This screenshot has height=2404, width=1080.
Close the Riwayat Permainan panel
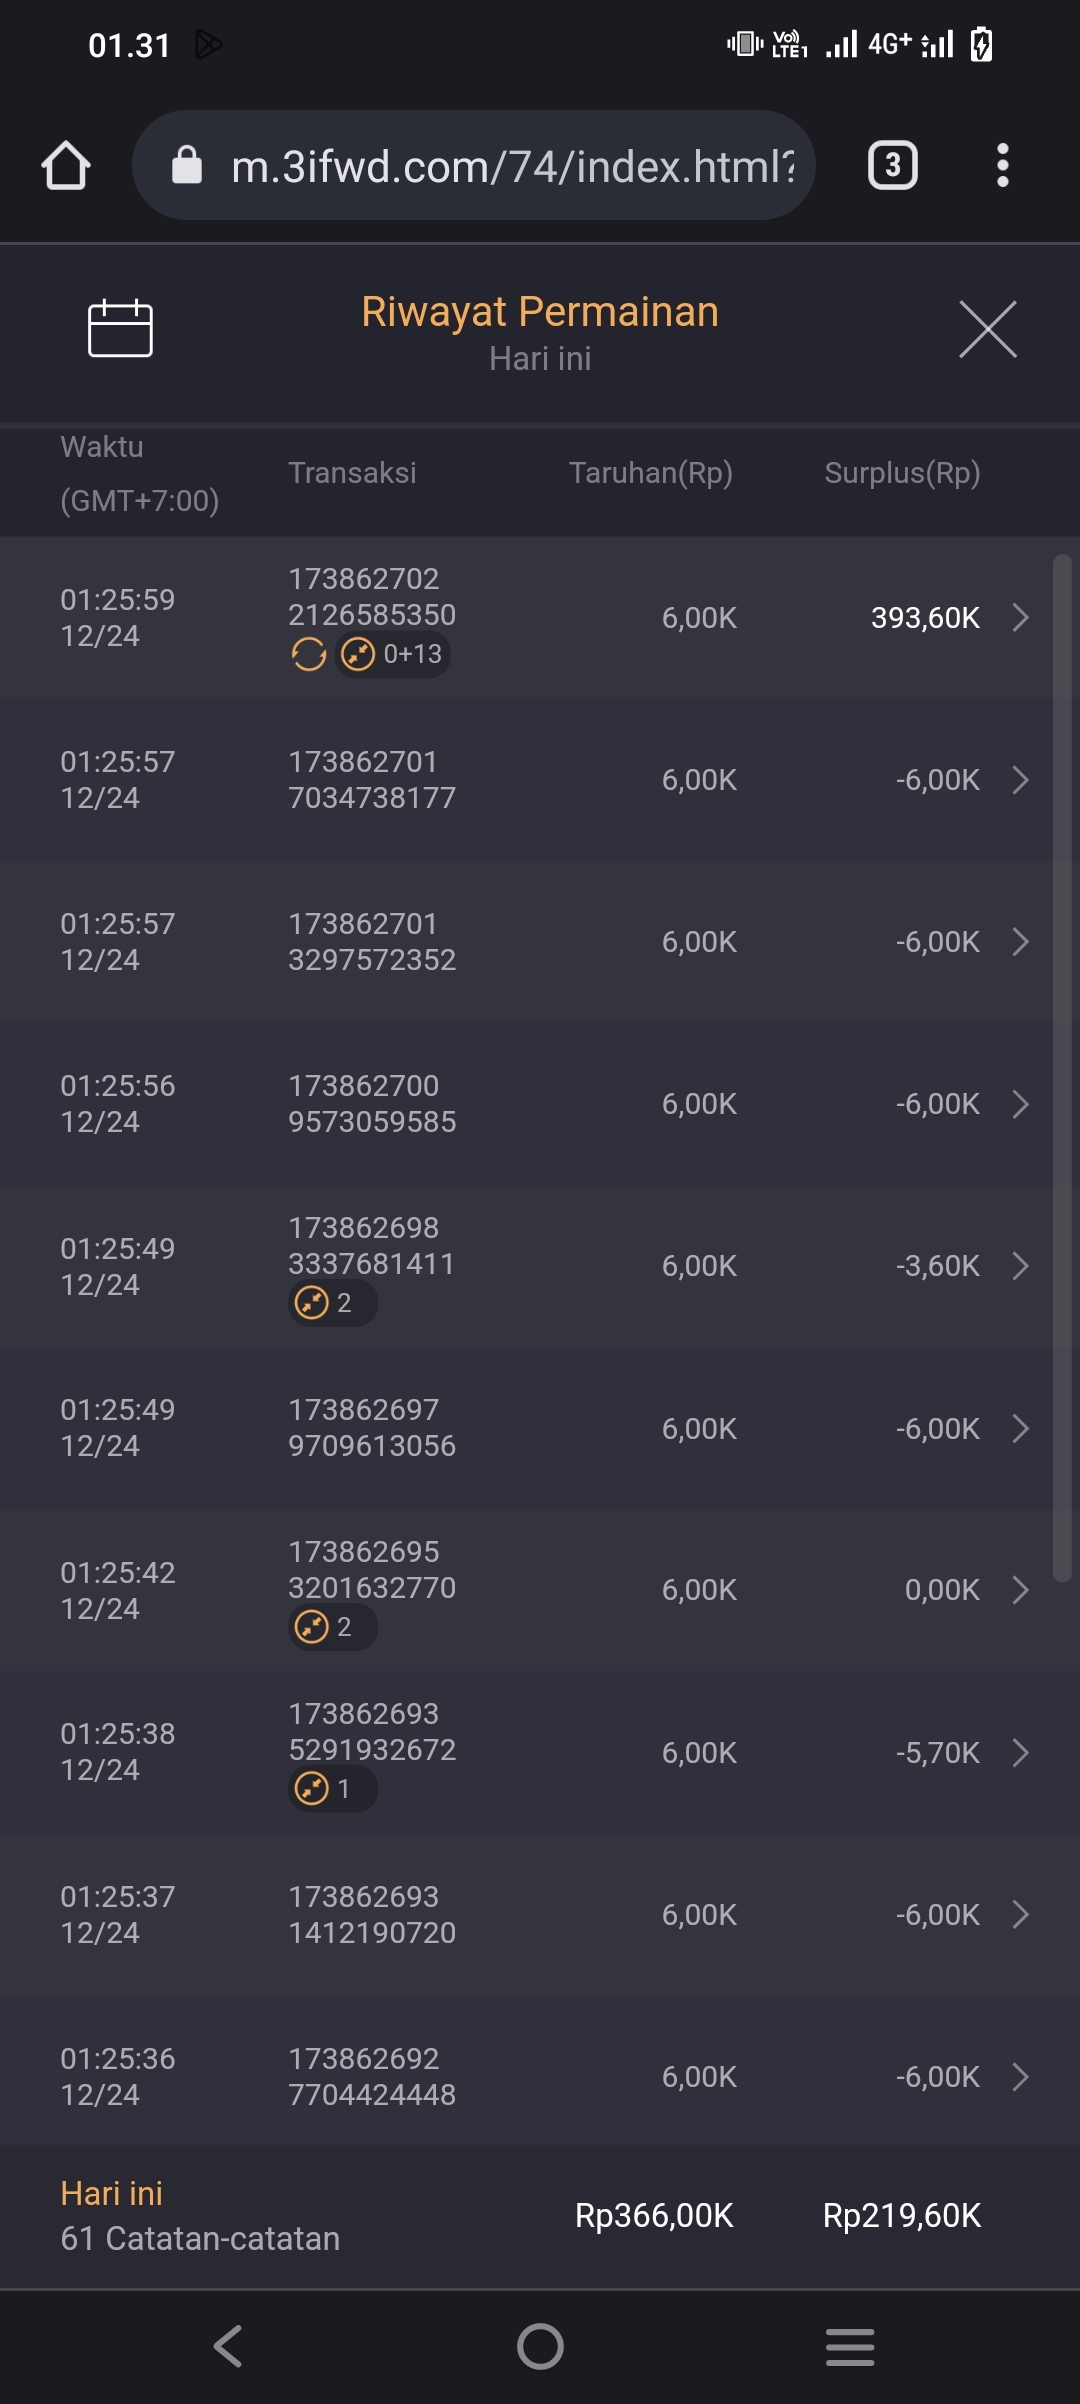pos(987,329)
